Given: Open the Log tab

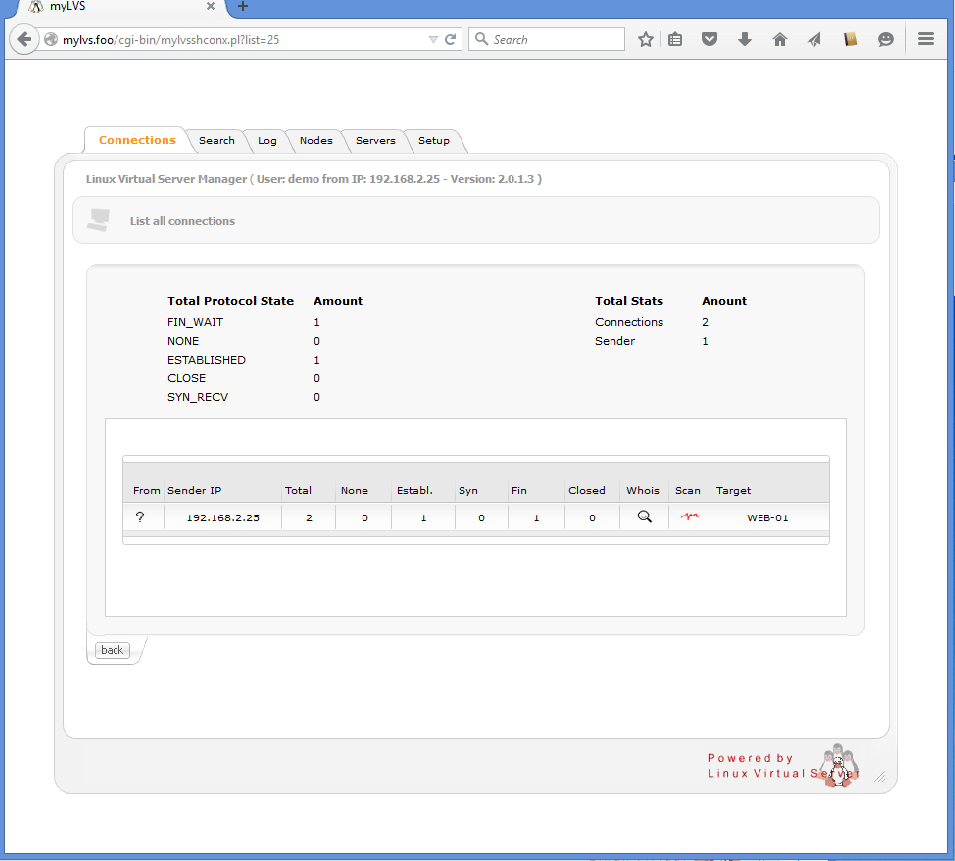Looking at the screenshot, I should click(267, 141).
